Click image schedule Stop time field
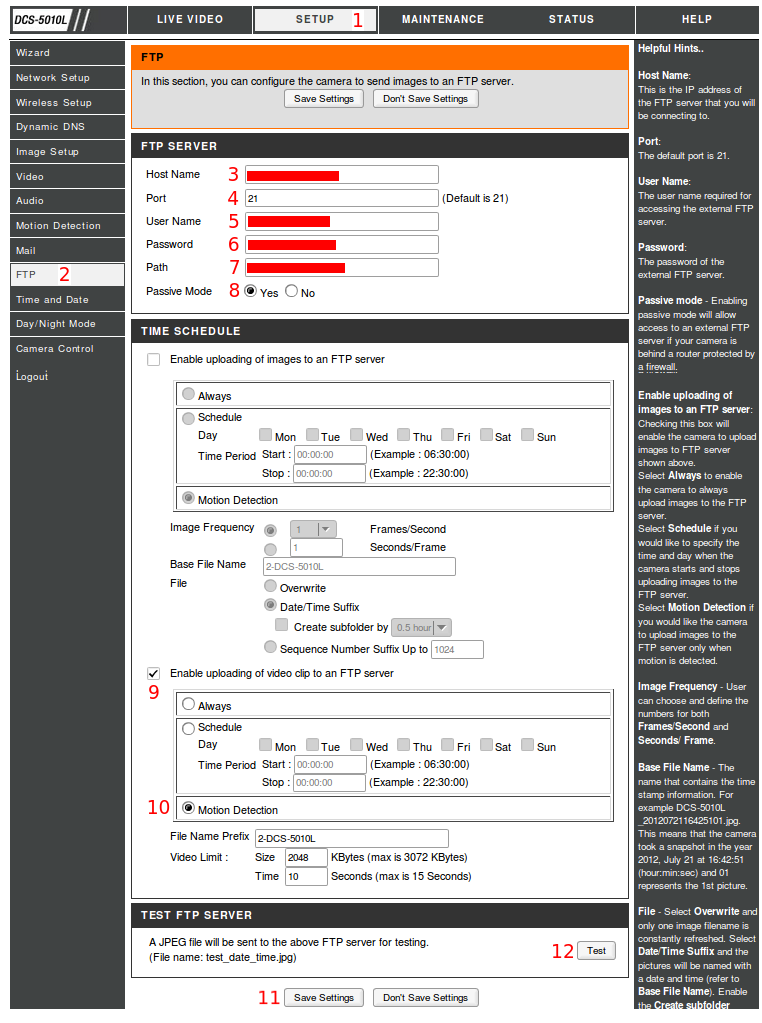Screen dimensions: 762x1023 coord(329,474)
